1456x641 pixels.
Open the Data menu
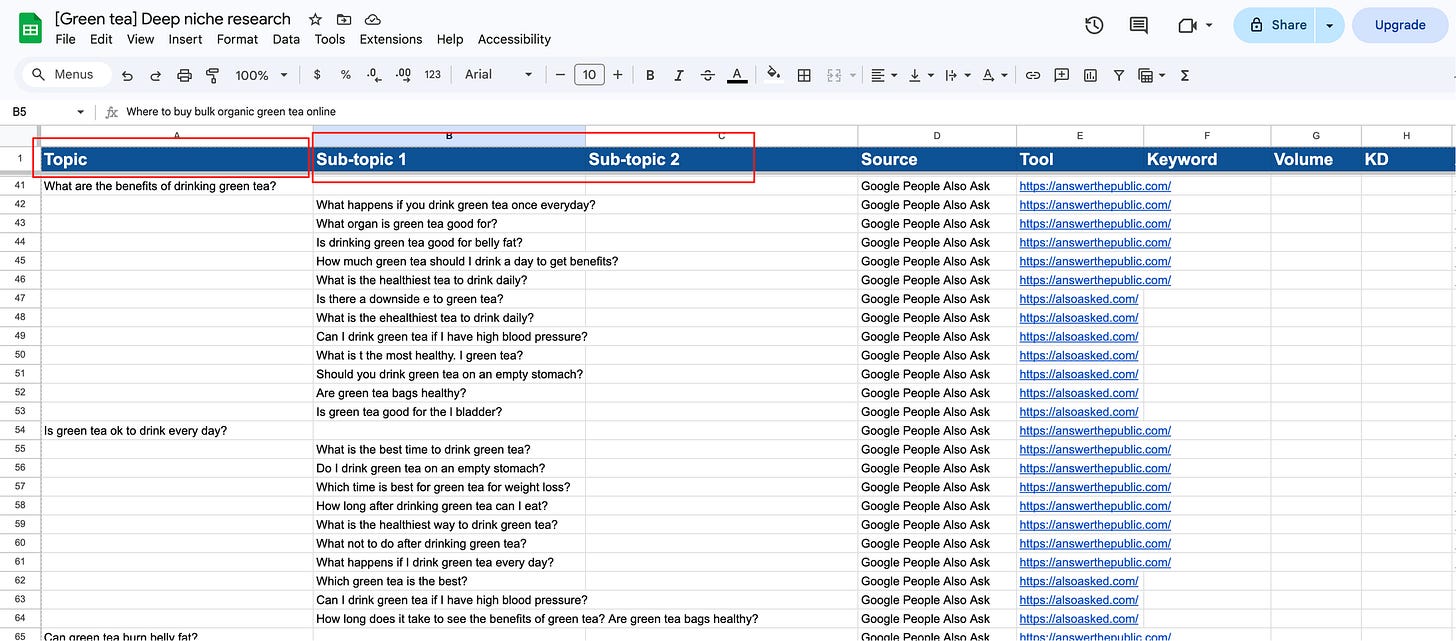point(287,39)
